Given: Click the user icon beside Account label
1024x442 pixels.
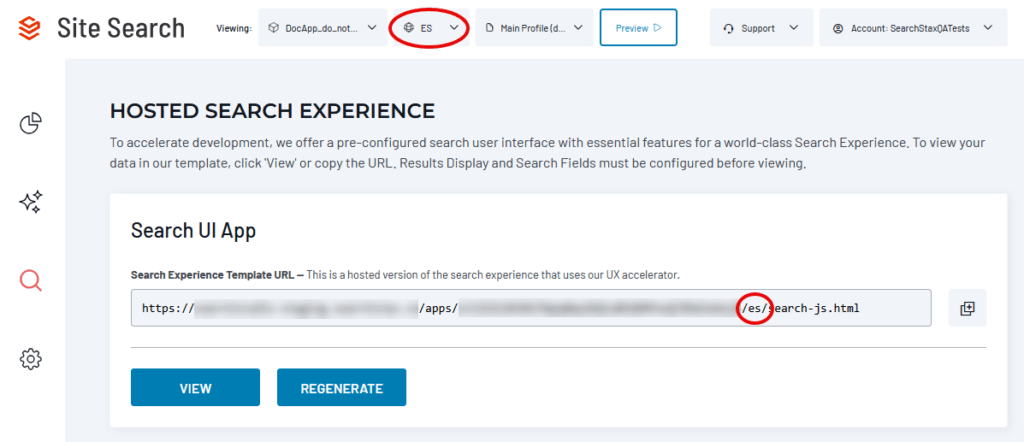Looking at the screenshot, I should pyautogui.click(x=837, y=28).
